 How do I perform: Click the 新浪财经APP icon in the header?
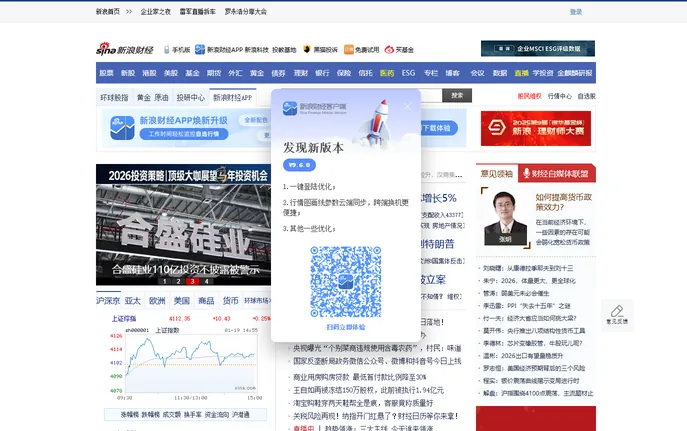(200, 49)
